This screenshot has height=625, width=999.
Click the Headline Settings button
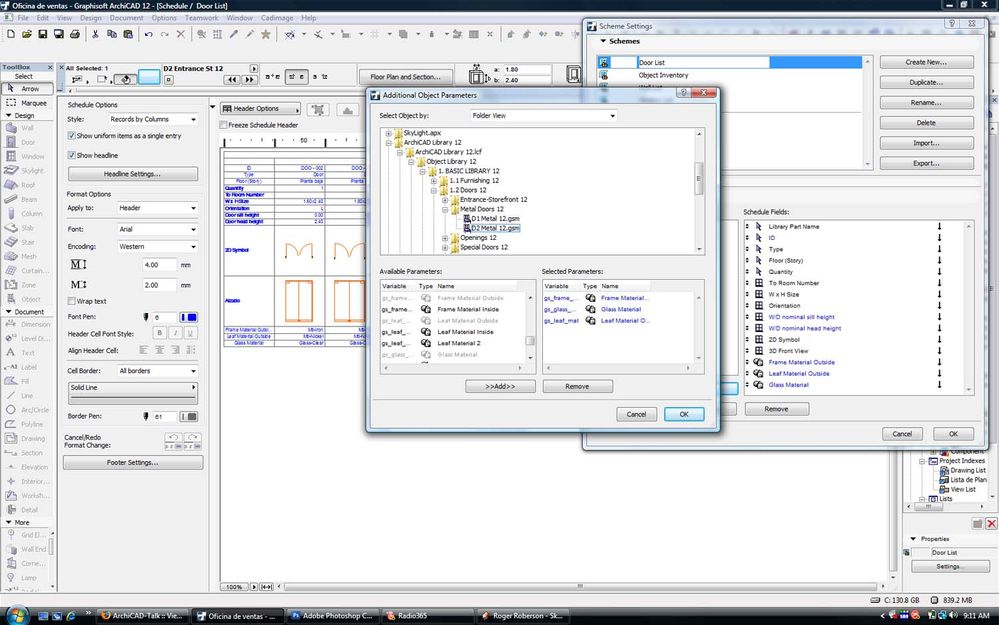click(132, 174)
